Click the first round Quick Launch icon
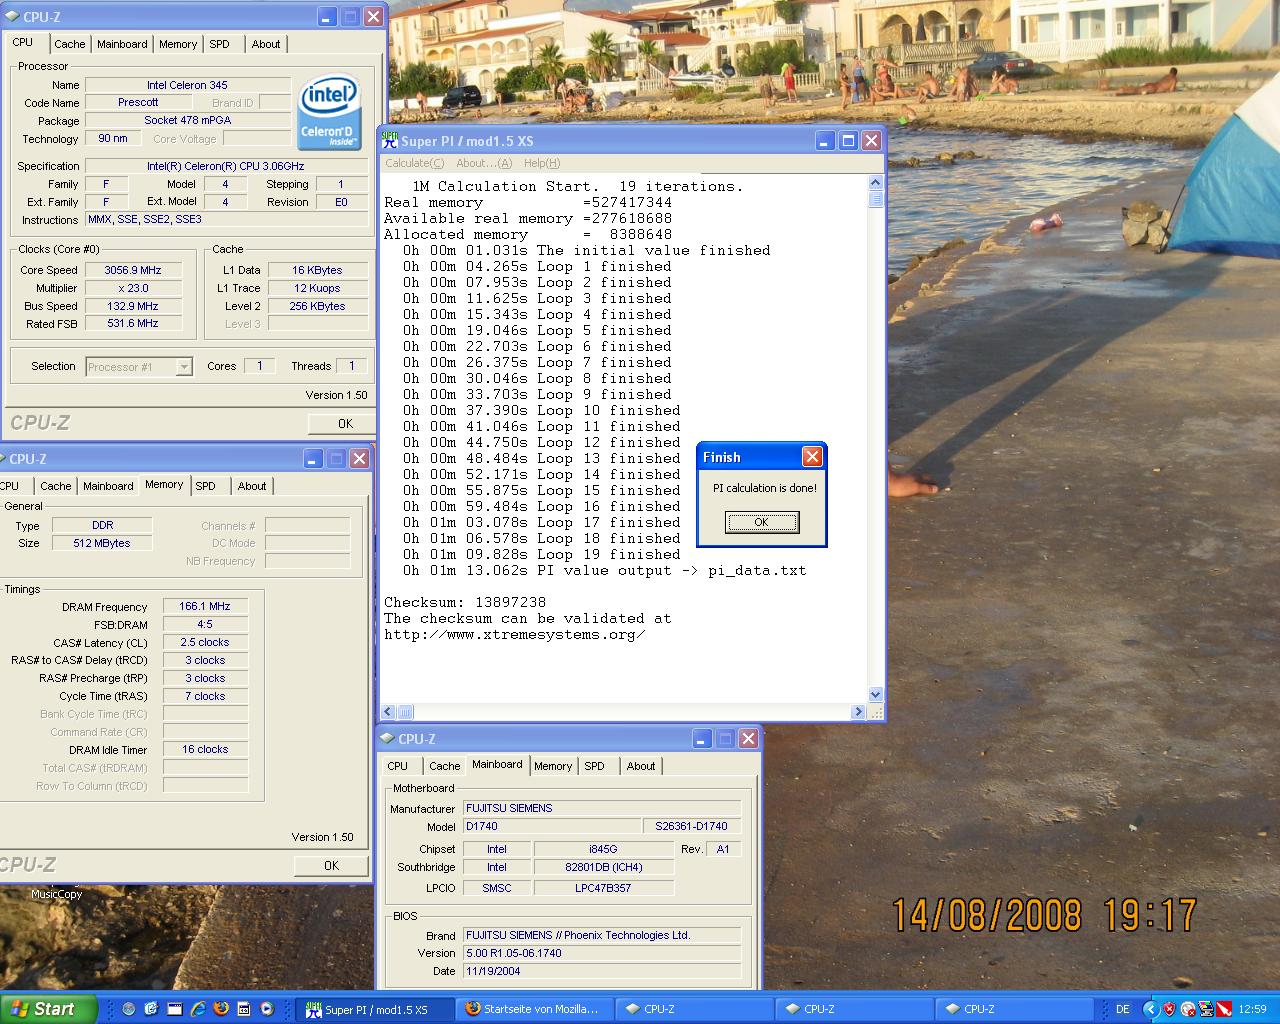The width and height of the screenshot is (1280, 1024). 129,1009
